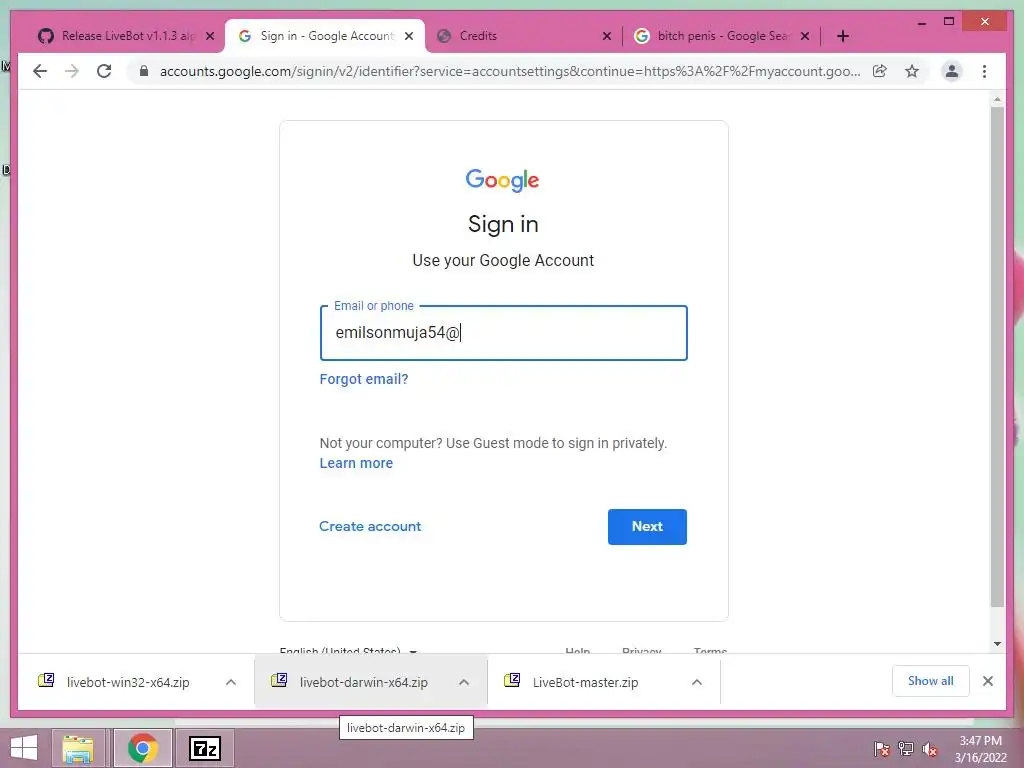Close the Release LiveBot tab
The height and width of the screenshot is (768, 1024).
click(x=210, y=36)
